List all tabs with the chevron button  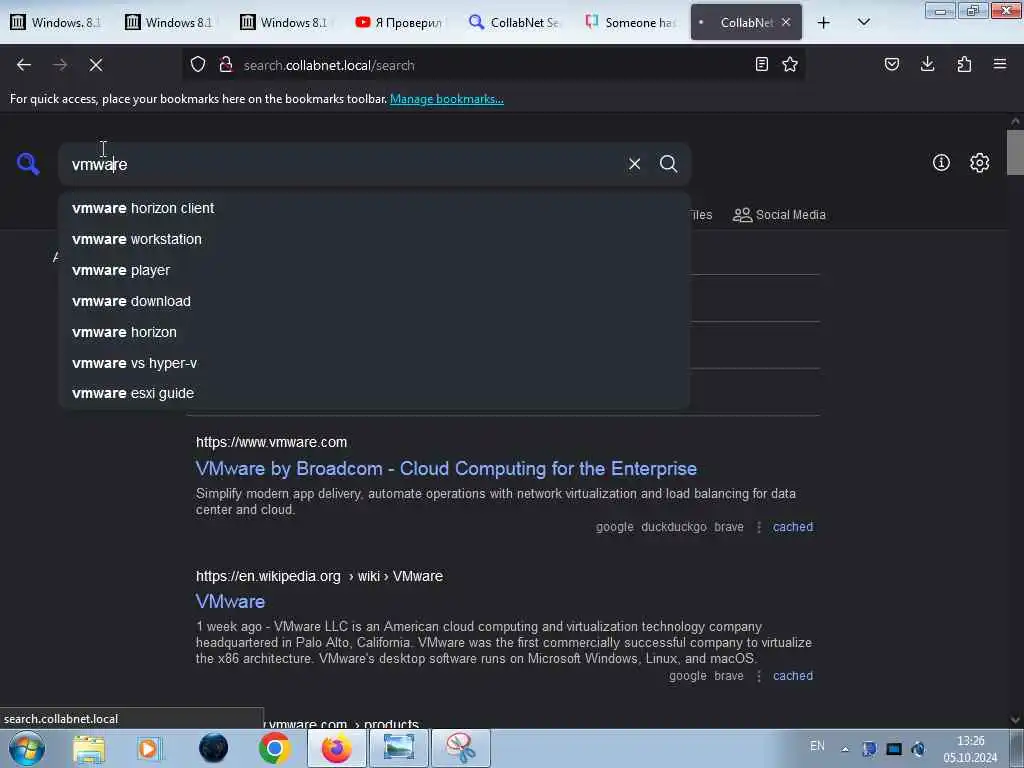coord(863,22)
